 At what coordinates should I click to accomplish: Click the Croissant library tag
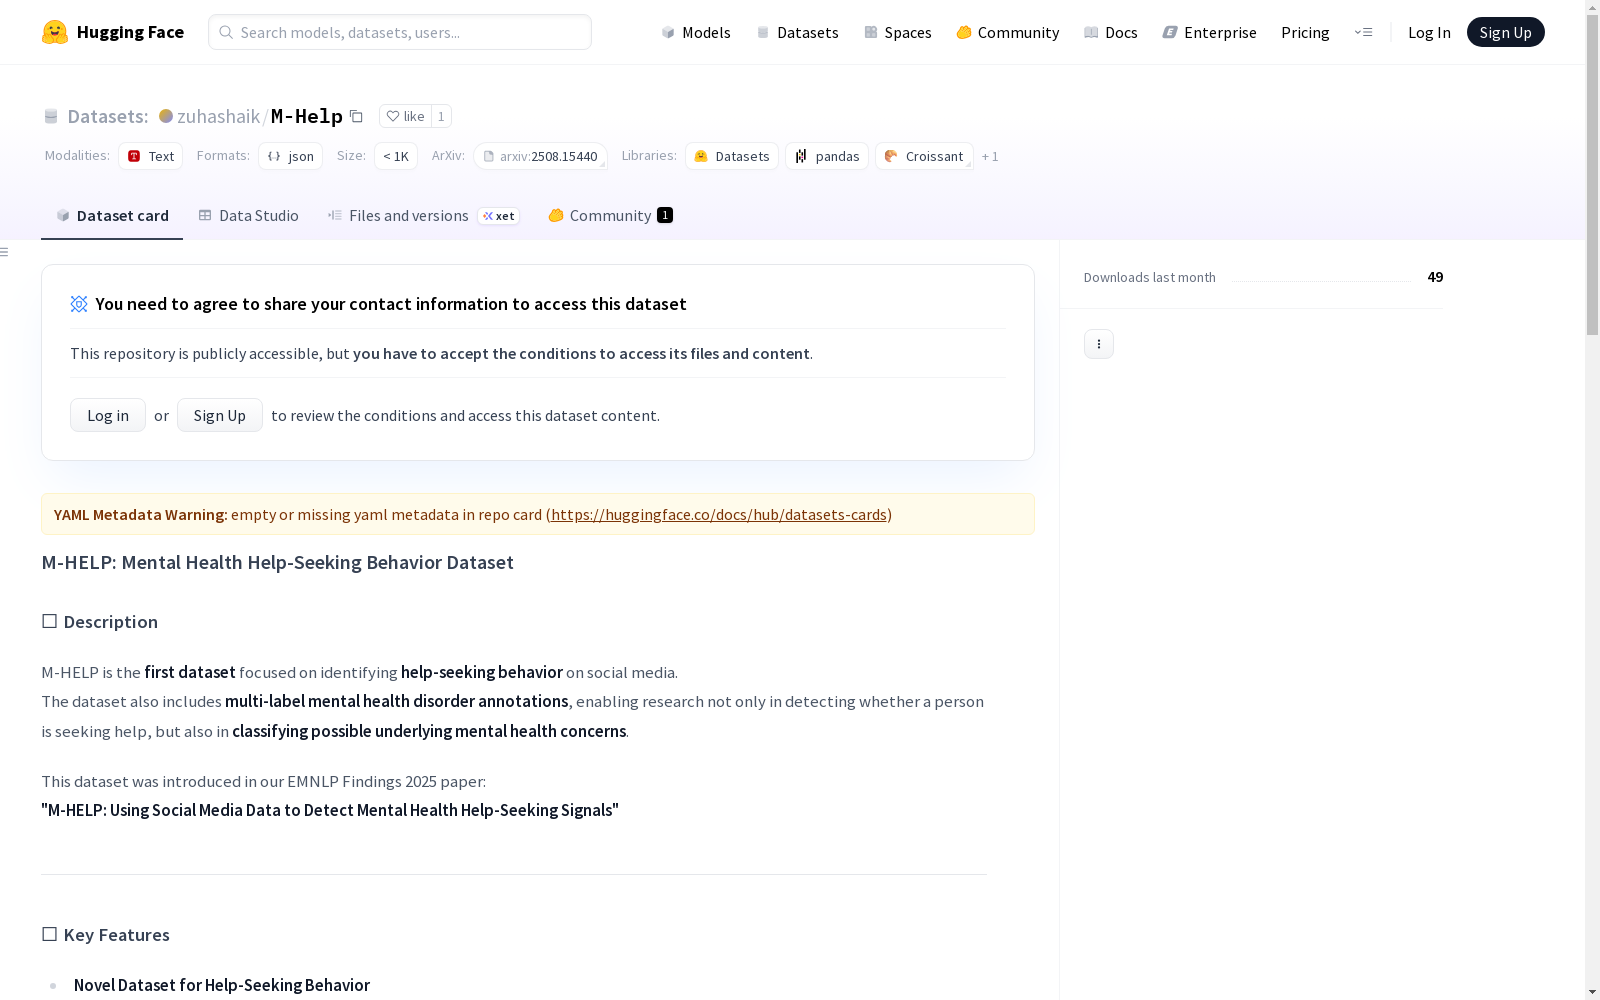(x=924, y=156)
